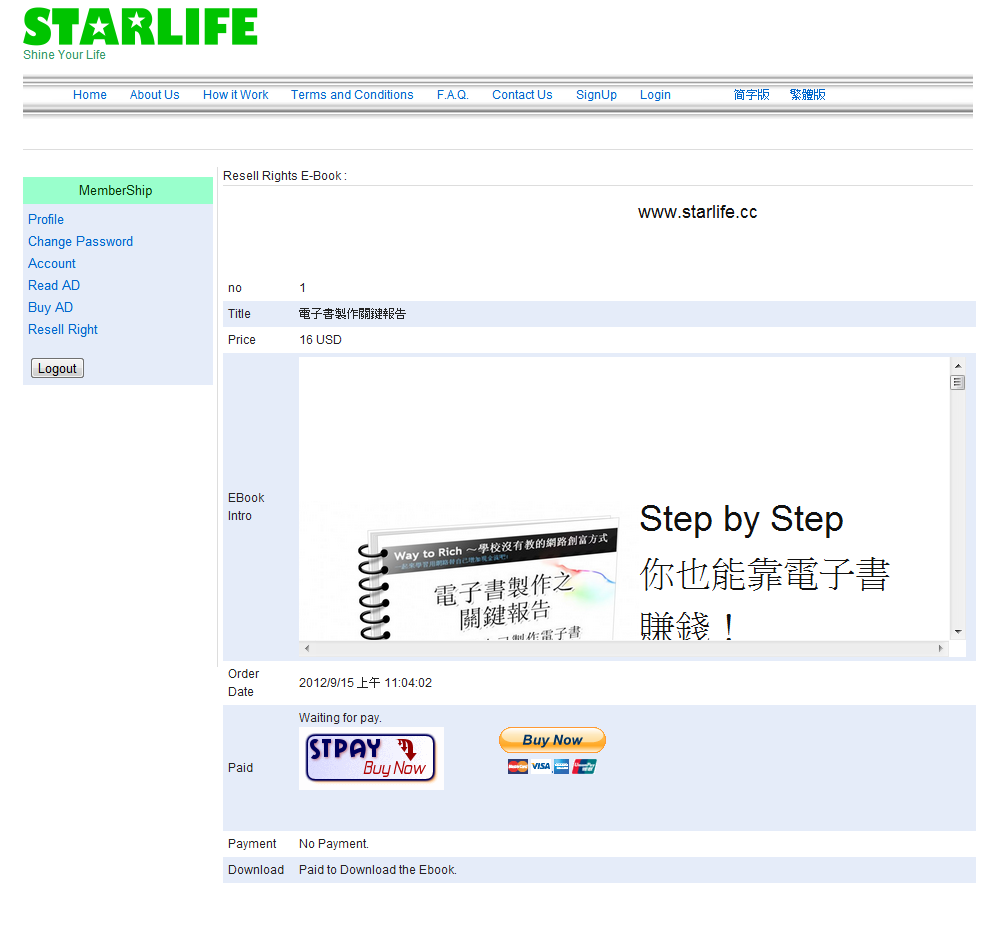The image size is (982, 927).
Task: Open the Home menu item
Action: 90,95
